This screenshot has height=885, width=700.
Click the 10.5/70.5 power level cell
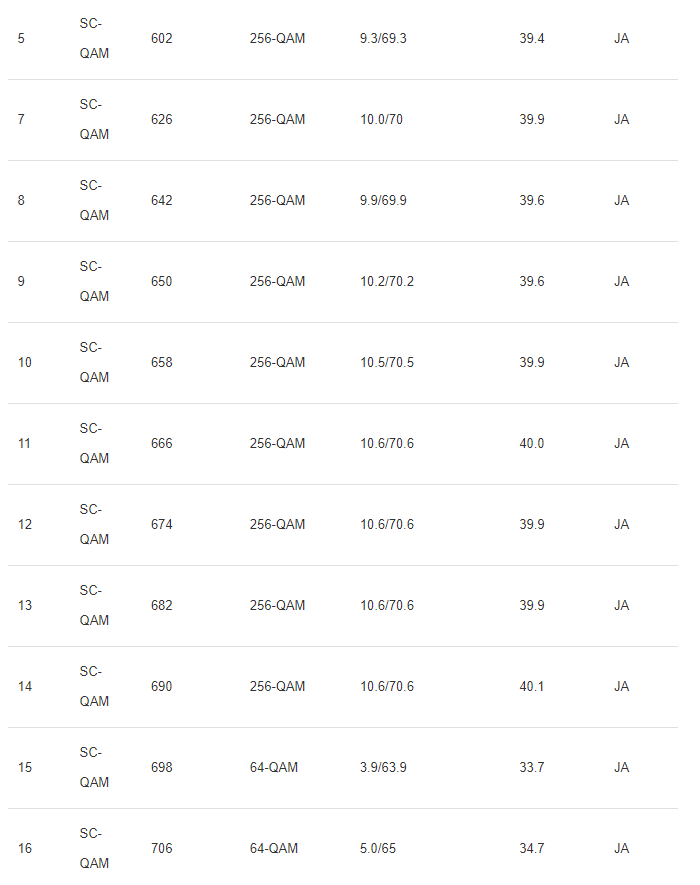click(387, 363)
